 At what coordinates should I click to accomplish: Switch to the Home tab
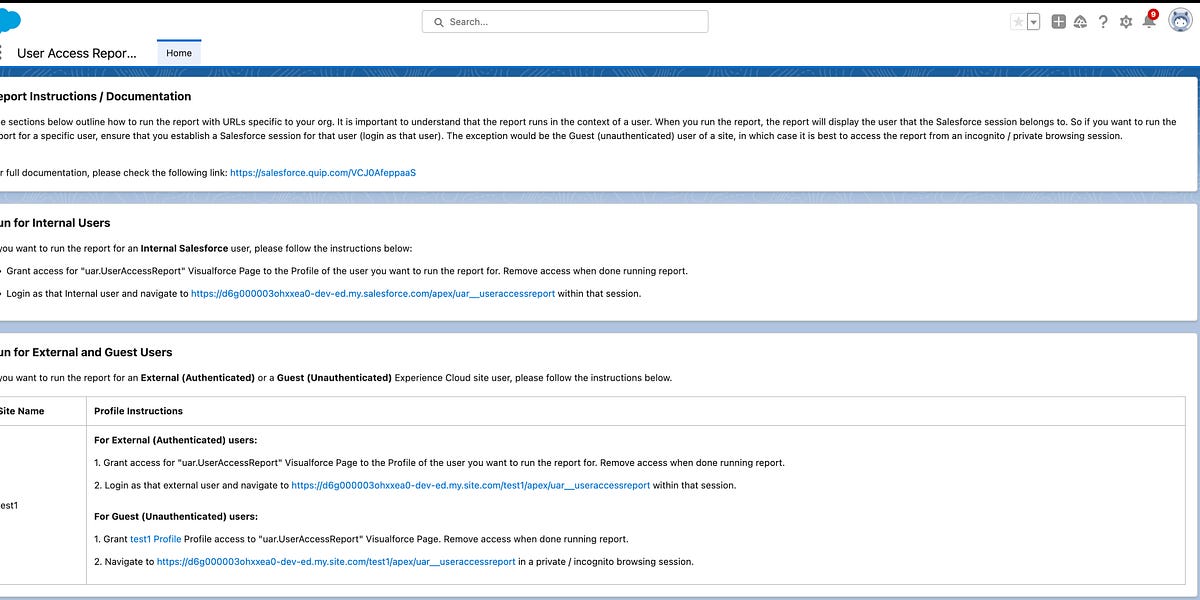tap(178, 52)
